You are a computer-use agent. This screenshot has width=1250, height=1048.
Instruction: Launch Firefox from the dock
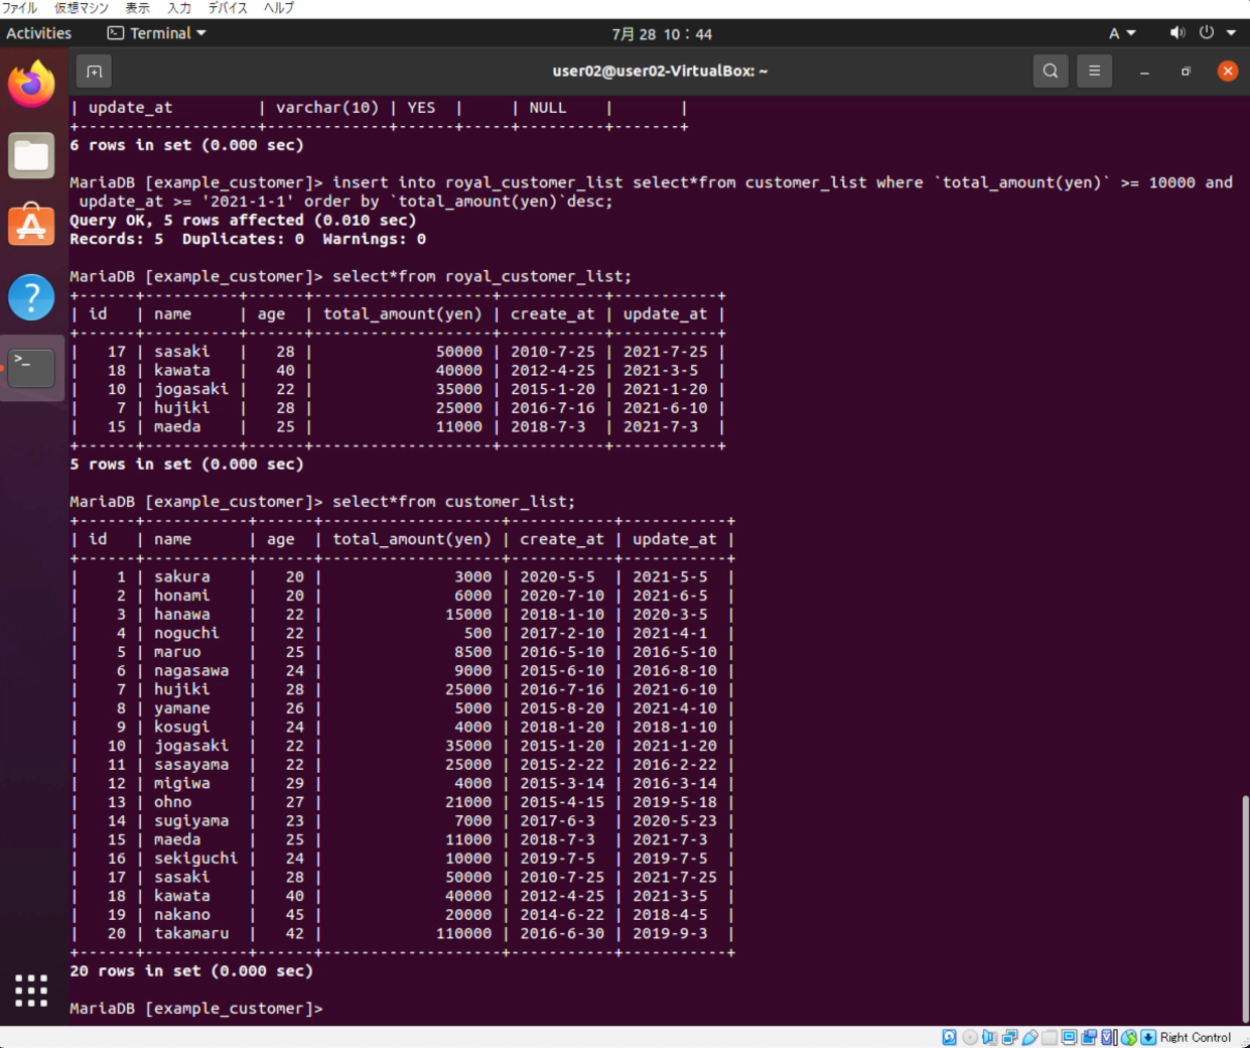click(32, 85)
